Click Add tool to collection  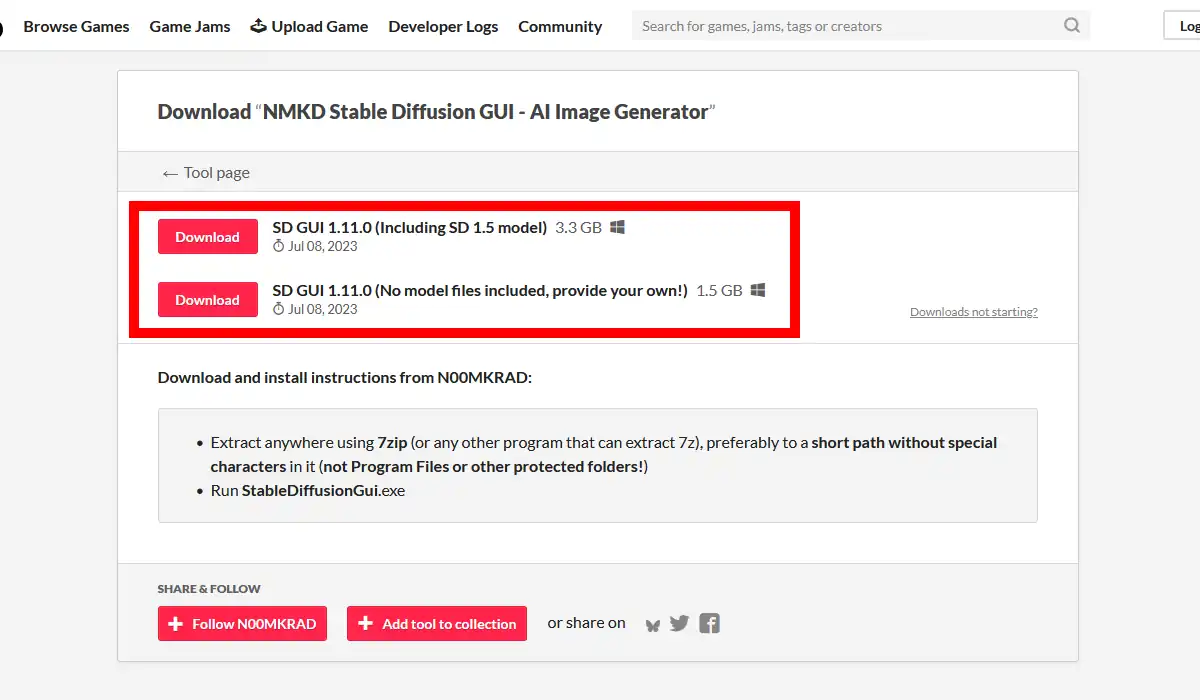437,623
